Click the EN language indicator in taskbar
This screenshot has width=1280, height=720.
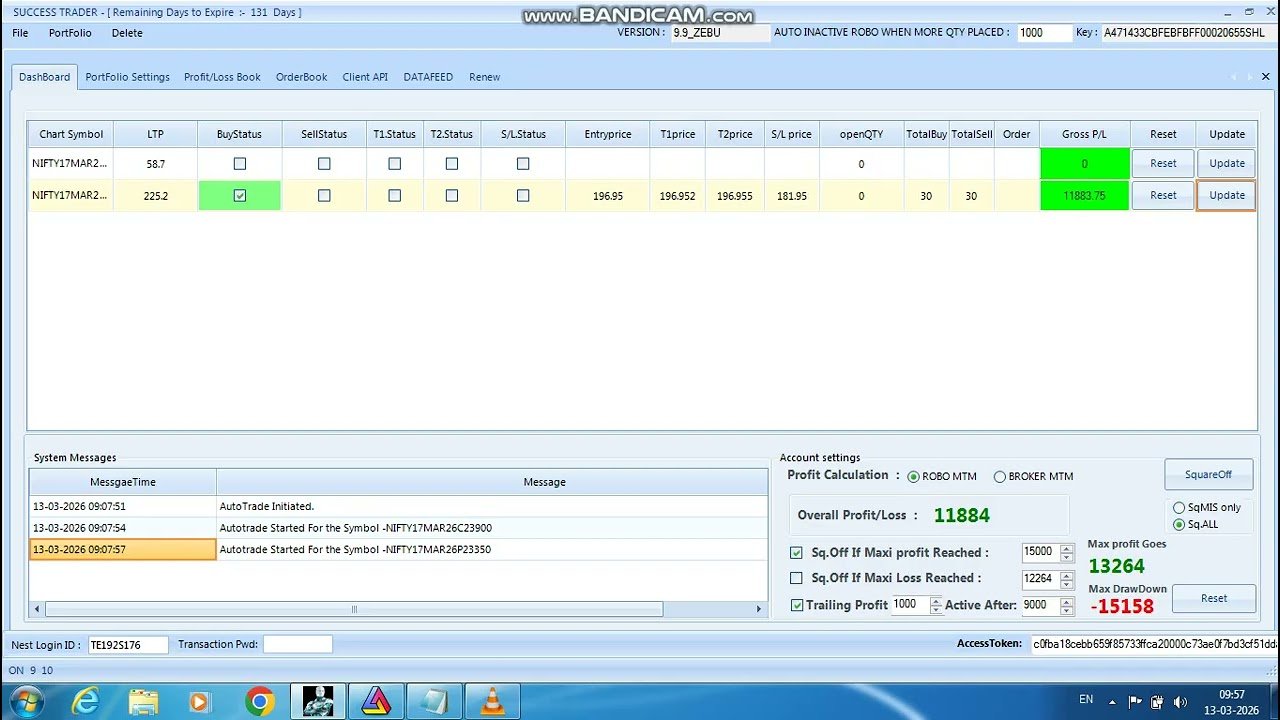pos(1086,699)
